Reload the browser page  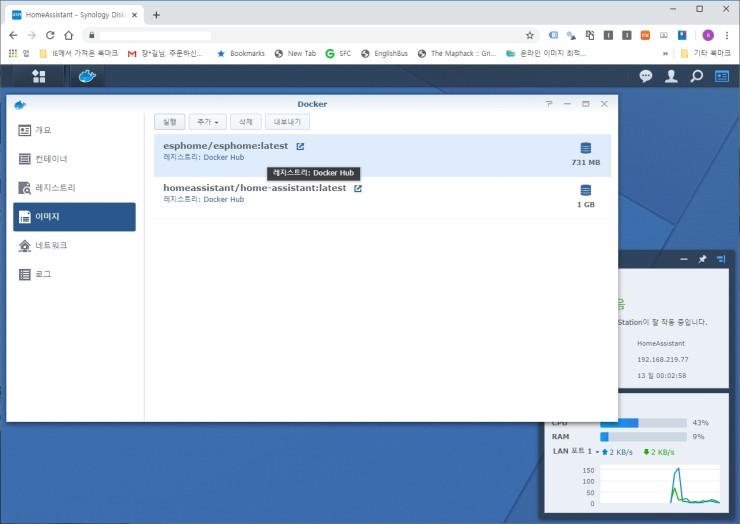click(50, 35)
